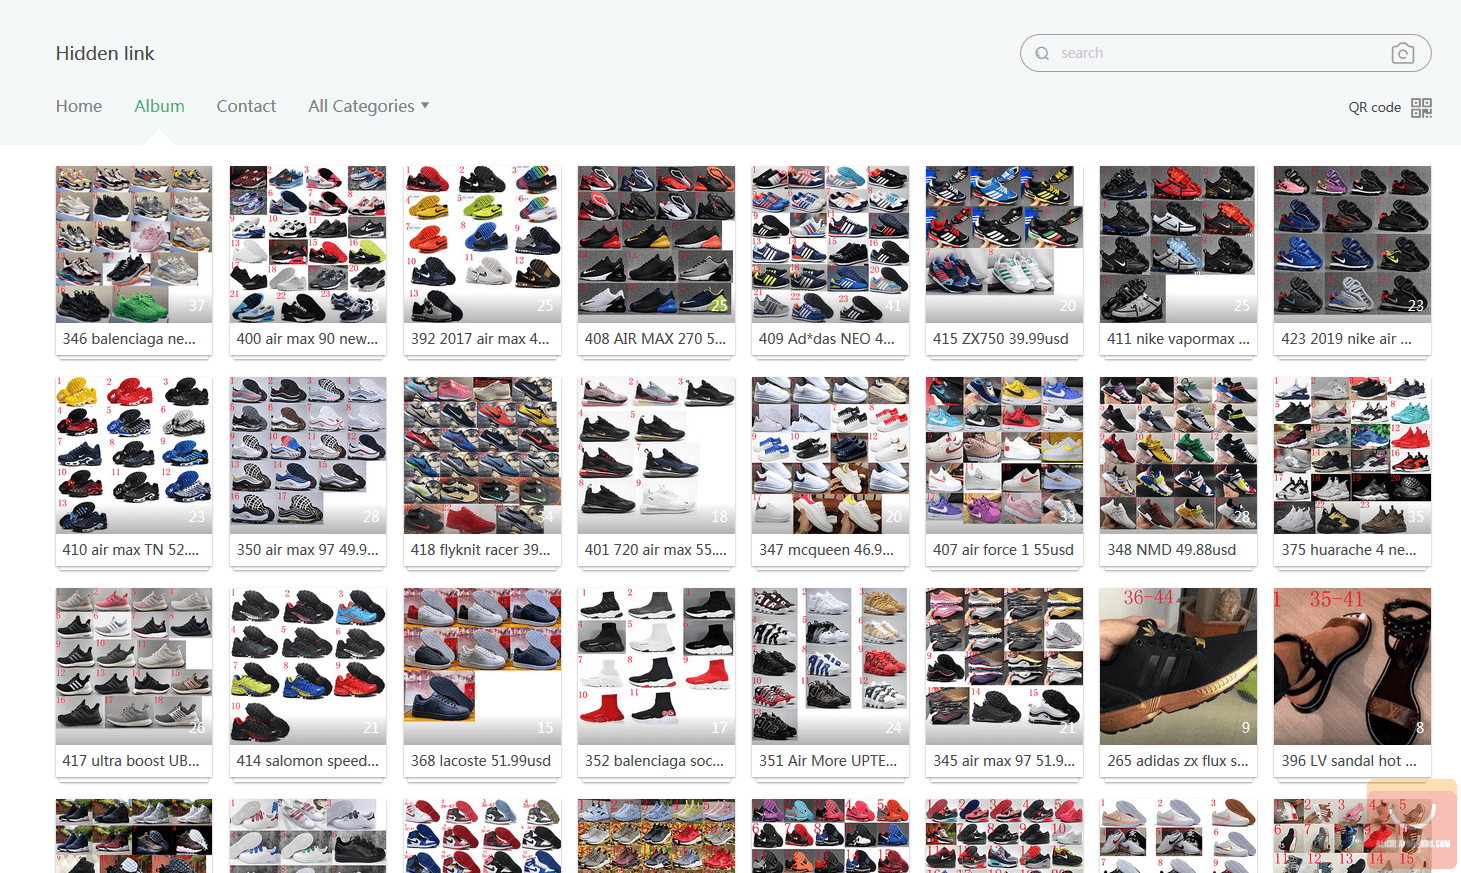Open the 400 air max 90 album thumbnail
1461x873 pixels.
(x=308, y=244)
